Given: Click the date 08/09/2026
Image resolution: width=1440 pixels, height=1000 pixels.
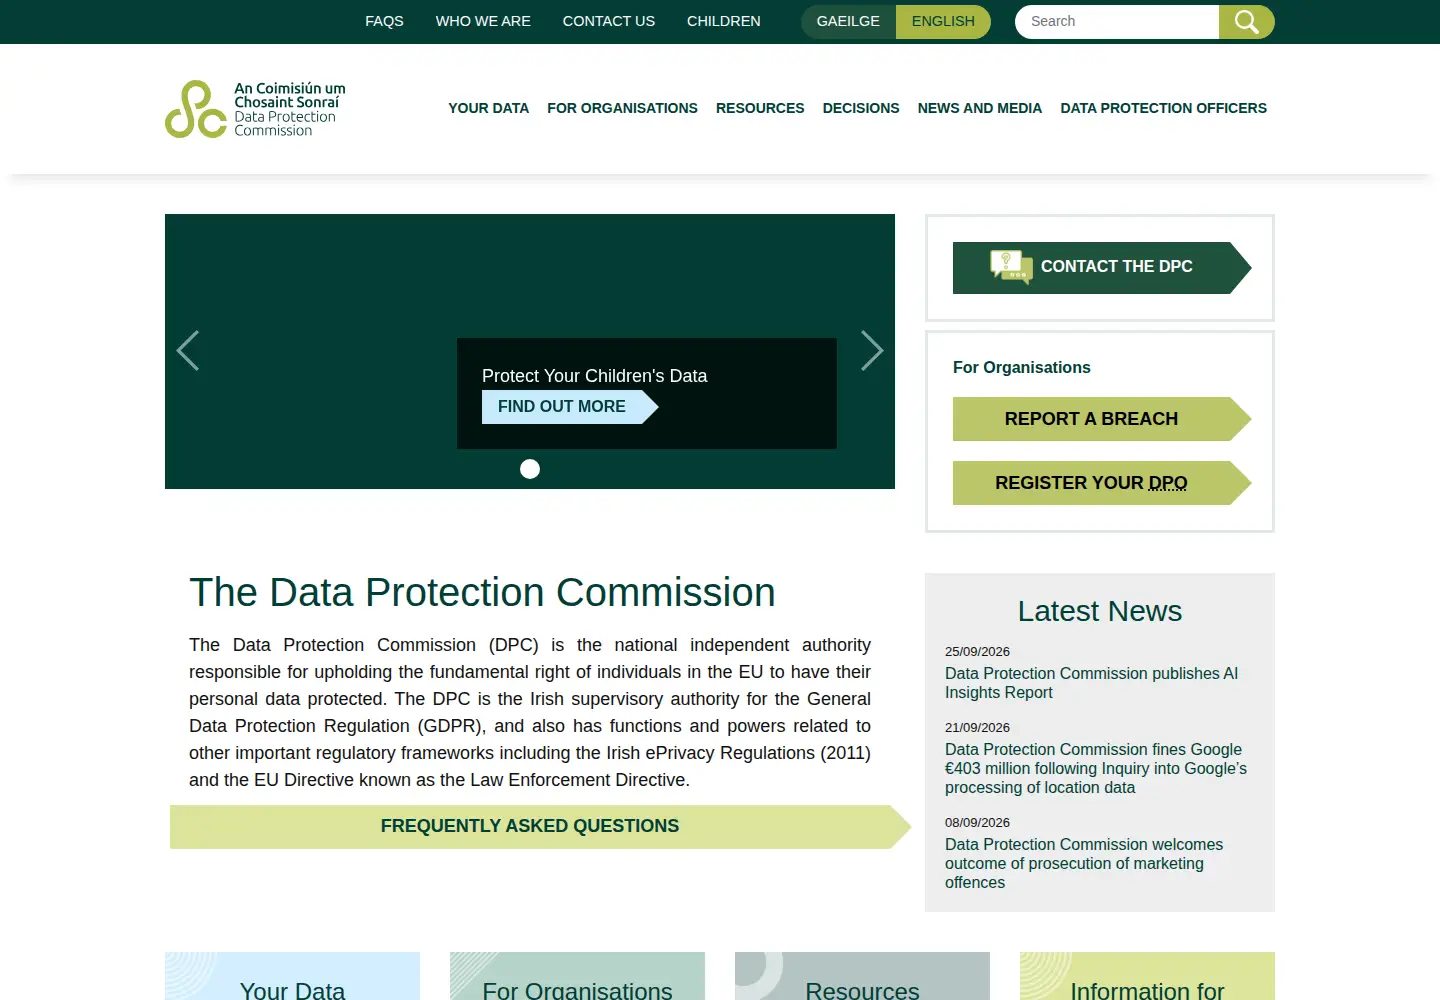Looking at the screenshot, I should pos(977,823).
